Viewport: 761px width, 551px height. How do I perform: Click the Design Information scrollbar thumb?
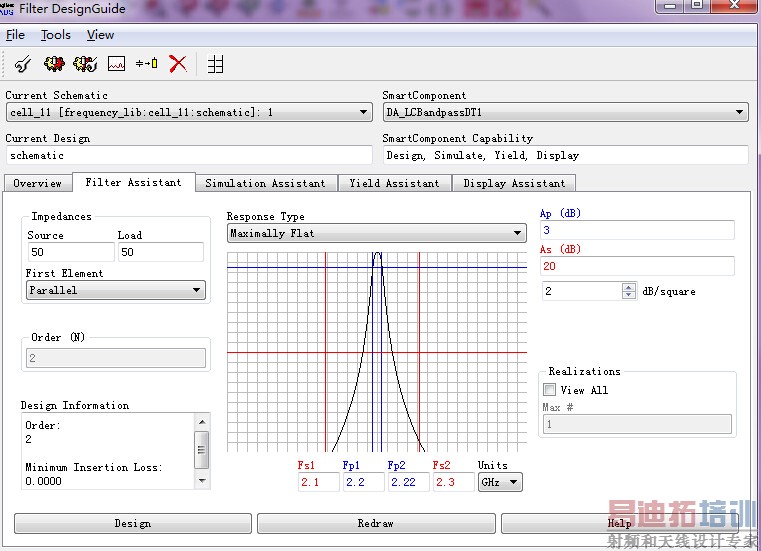(x=202, y=450)
